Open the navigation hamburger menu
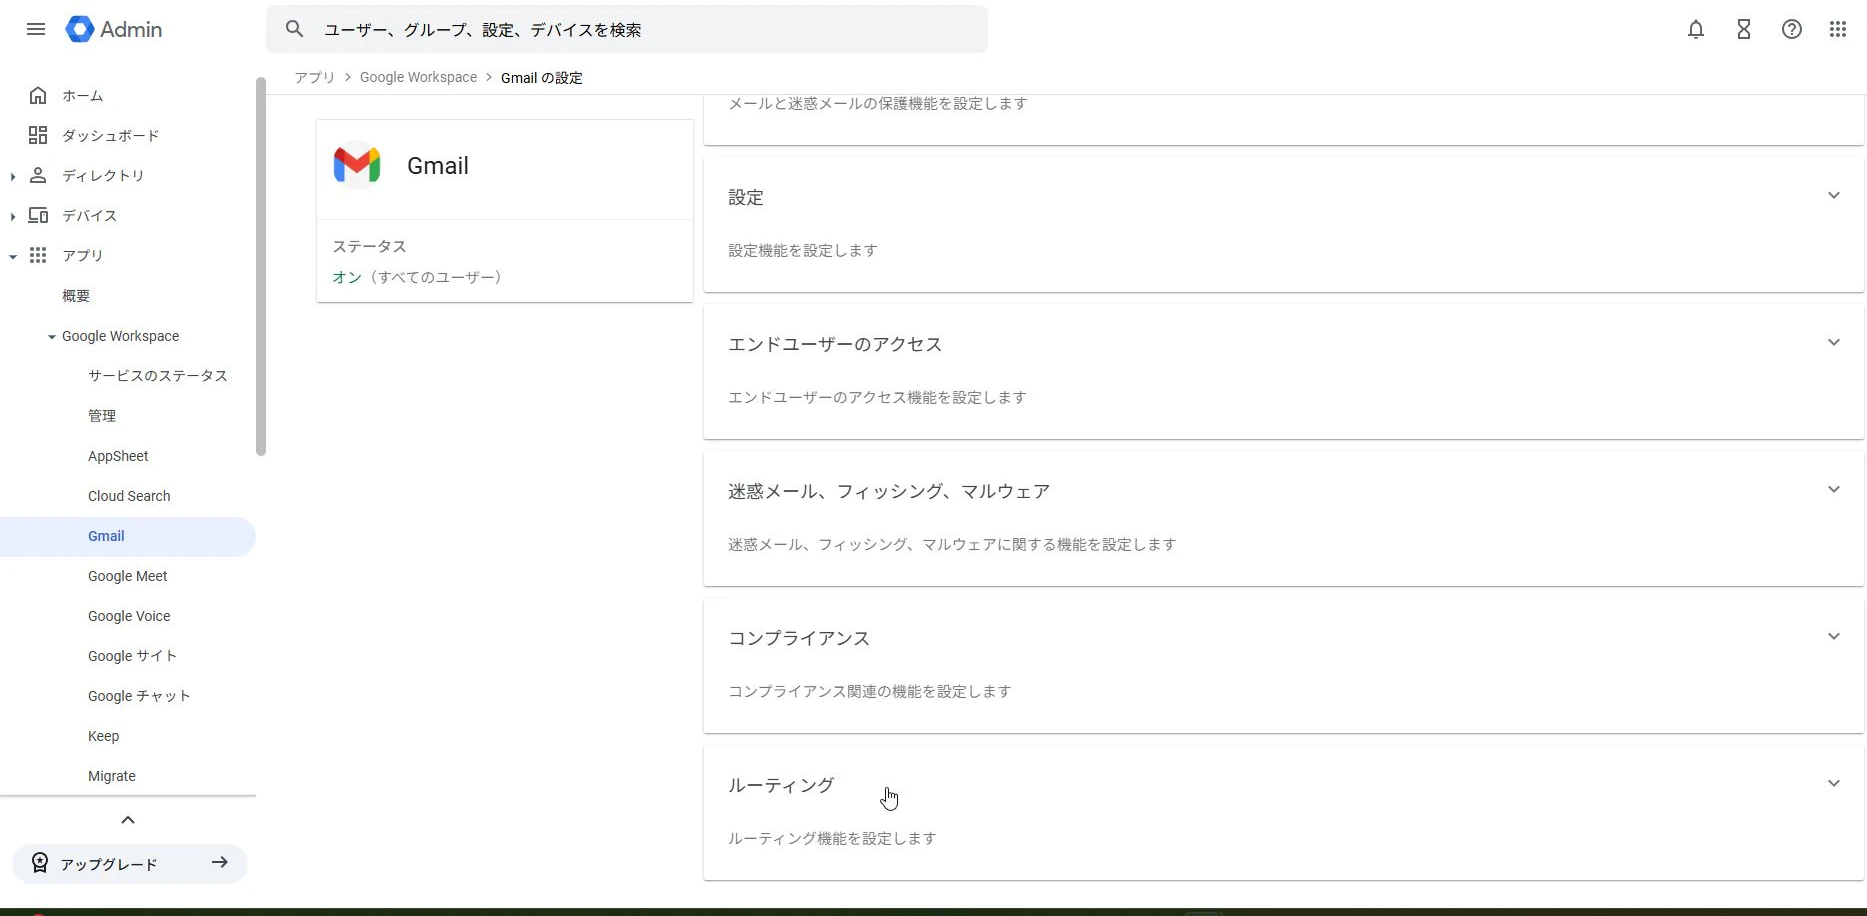 [35, 29]
